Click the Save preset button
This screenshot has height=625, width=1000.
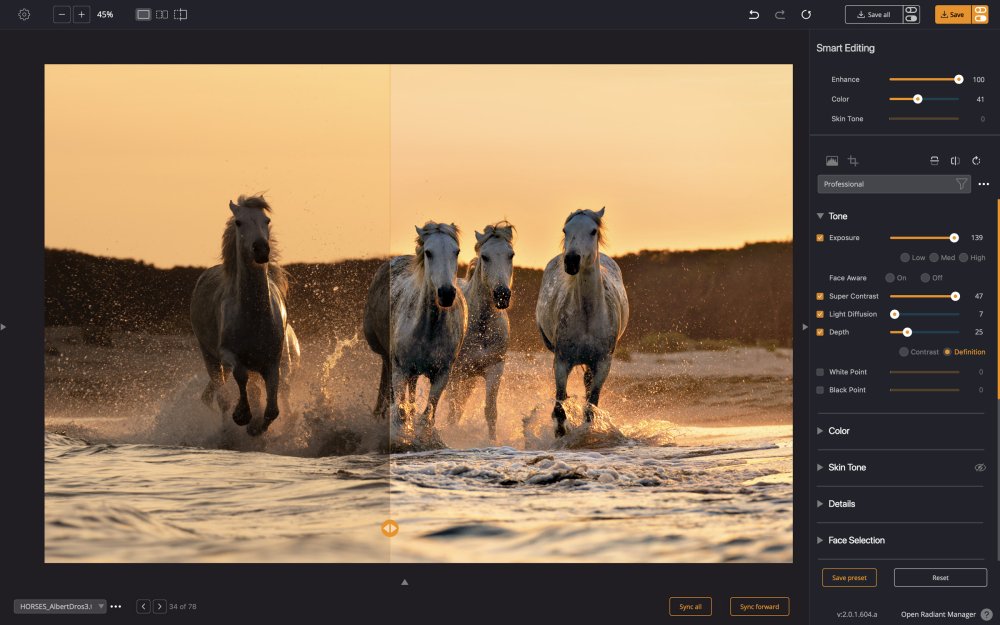point(849,578)
